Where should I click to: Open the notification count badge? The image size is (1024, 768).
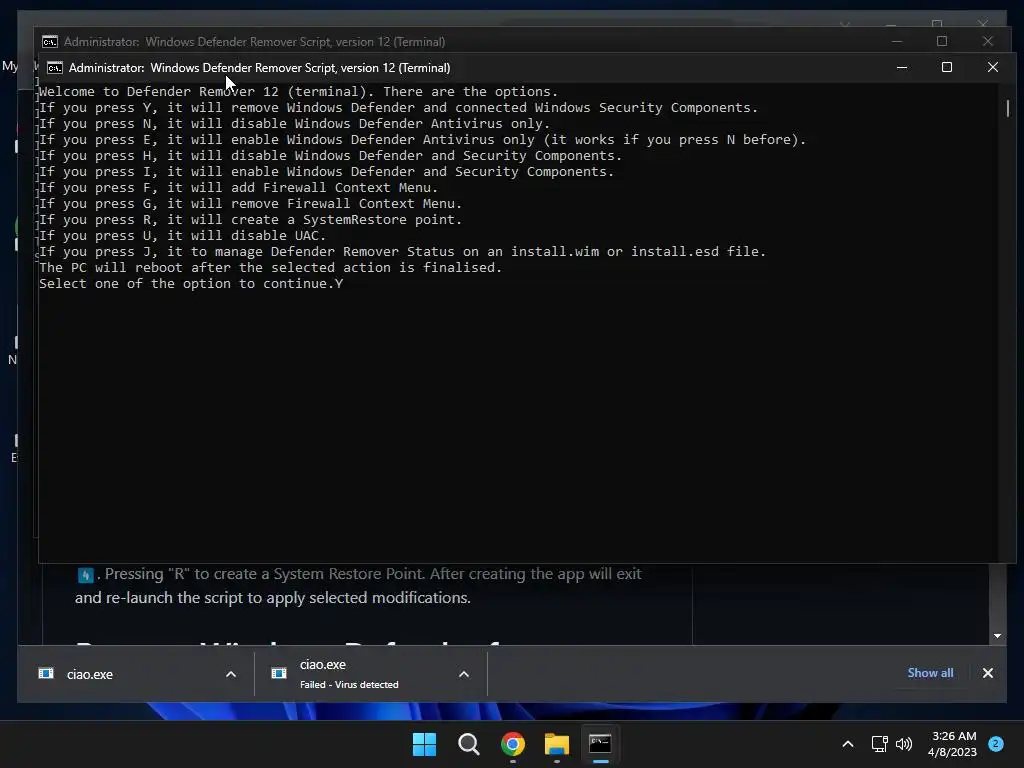[x=996, y=744]
